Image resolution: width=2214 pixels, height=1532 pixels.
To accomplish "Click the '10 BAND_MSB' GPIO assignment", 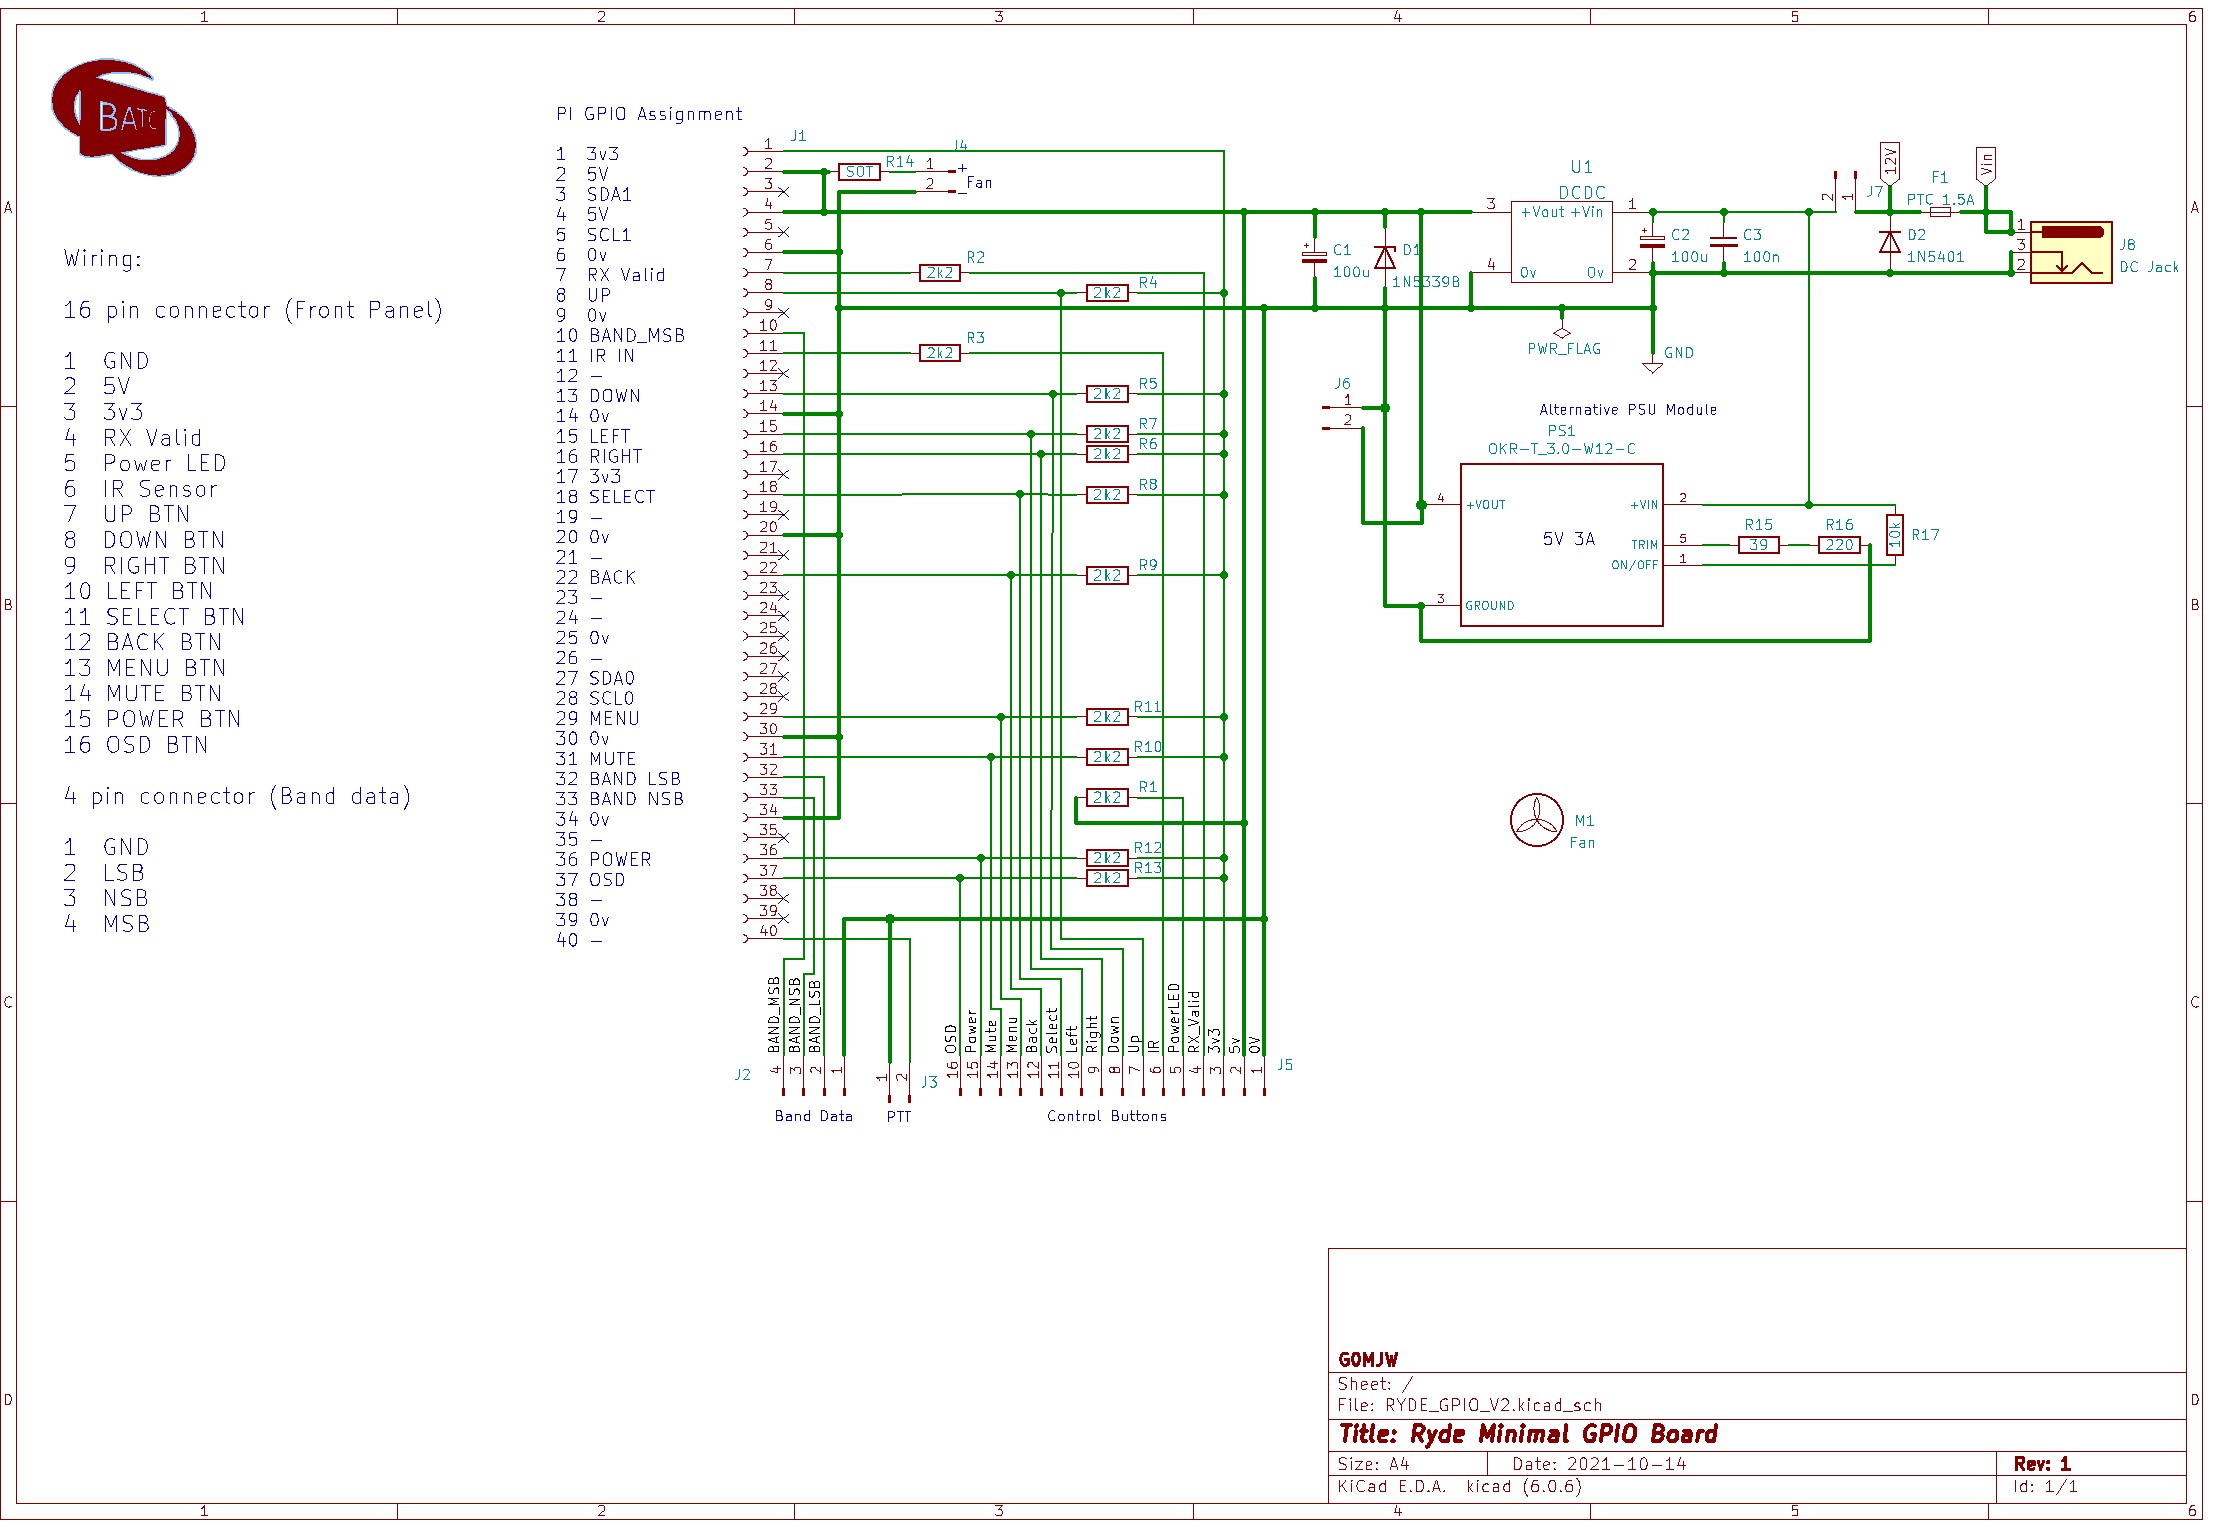I will pyautogui.click(x=620, y=336).
